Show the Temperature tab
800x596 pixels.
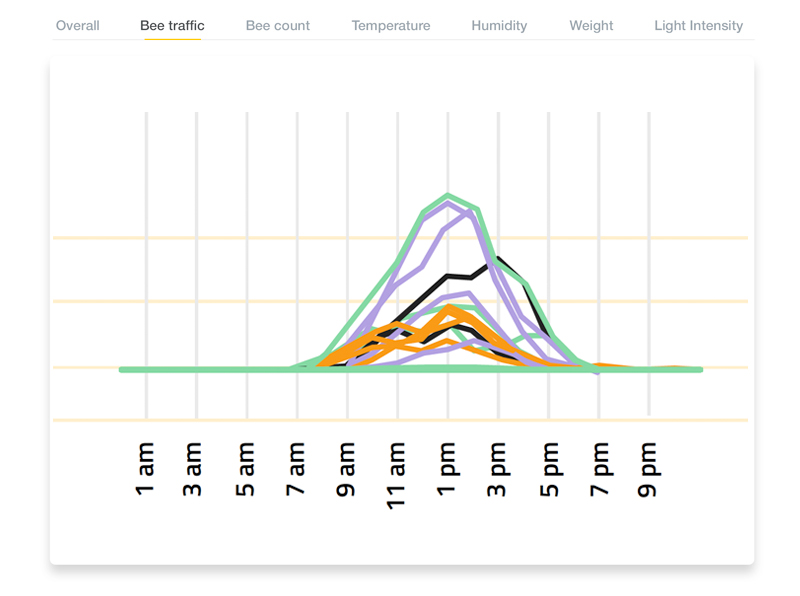tap(391, 25)
